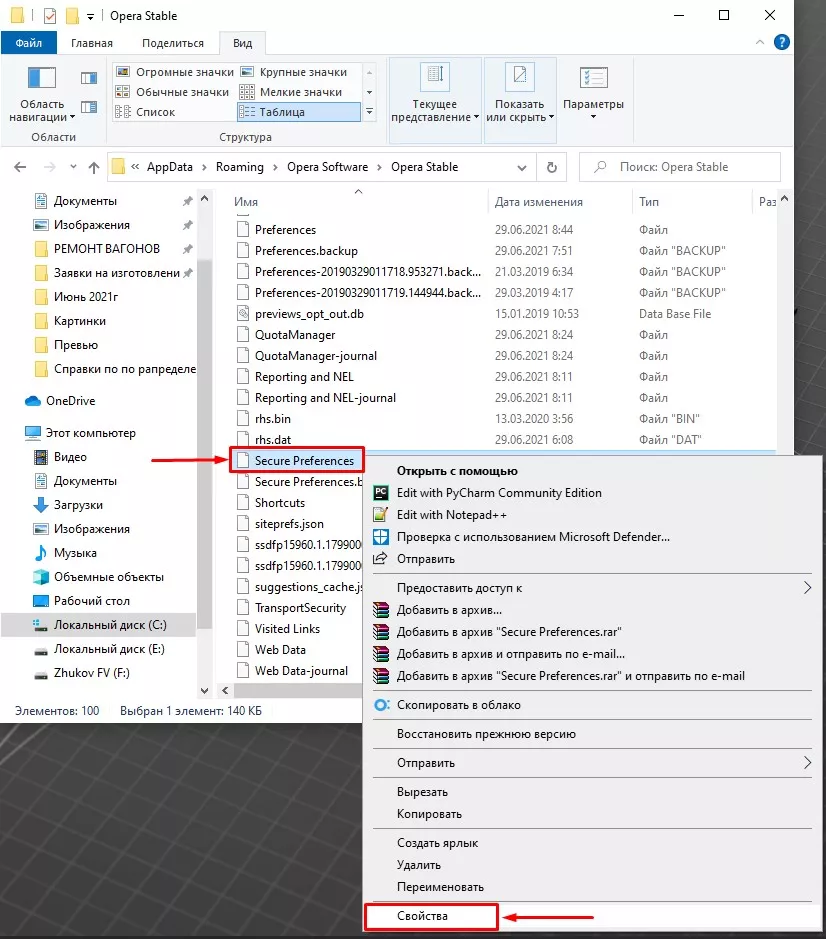The height and width of the screenshot is (939, 826).
Task: Open Options (Параметры) button
Action: tap(593, 94)
